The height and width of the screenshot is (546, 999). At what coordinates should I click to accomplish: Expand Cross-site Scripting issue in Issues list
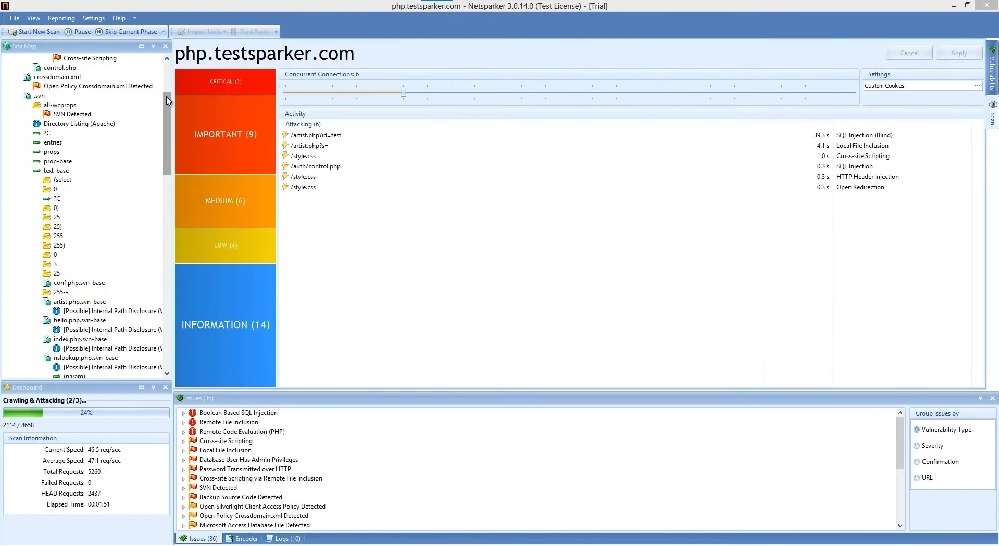(183, 441)
